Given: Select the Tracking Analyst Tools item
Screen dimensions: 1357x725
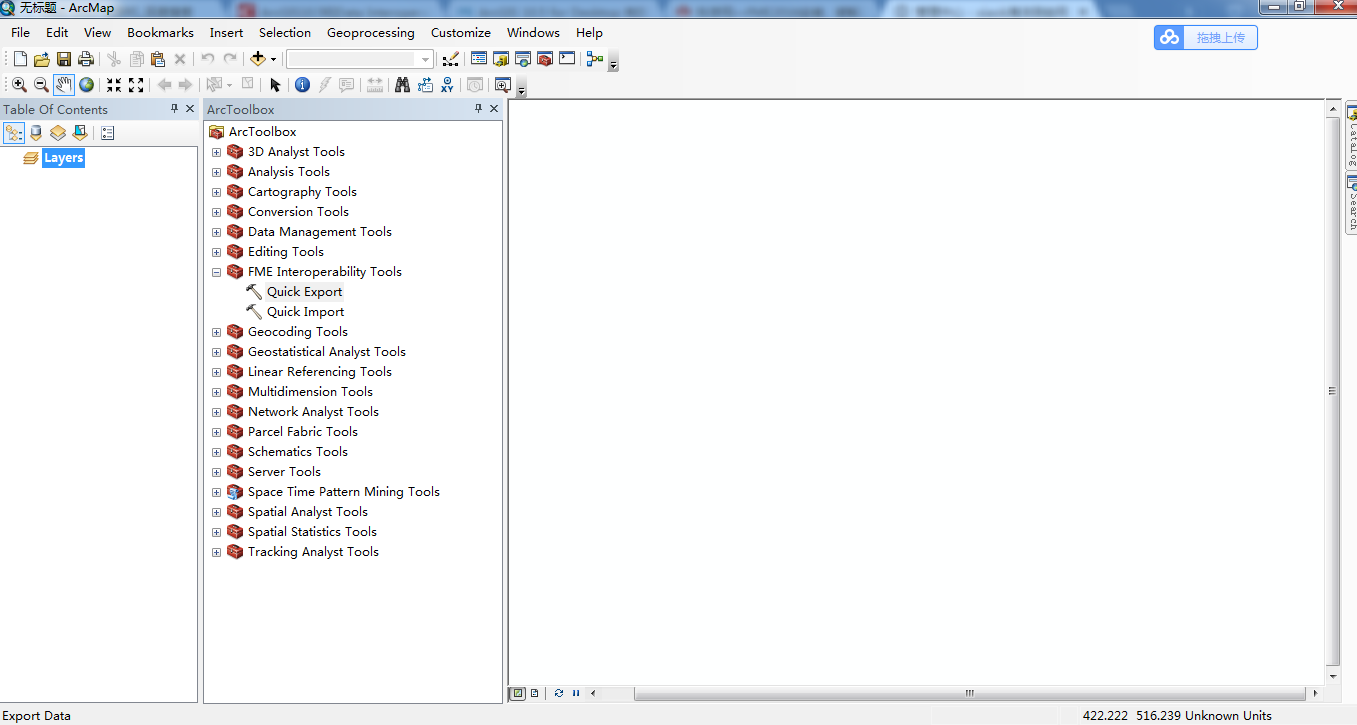Looking at the screenshot, I should (313, 552).
